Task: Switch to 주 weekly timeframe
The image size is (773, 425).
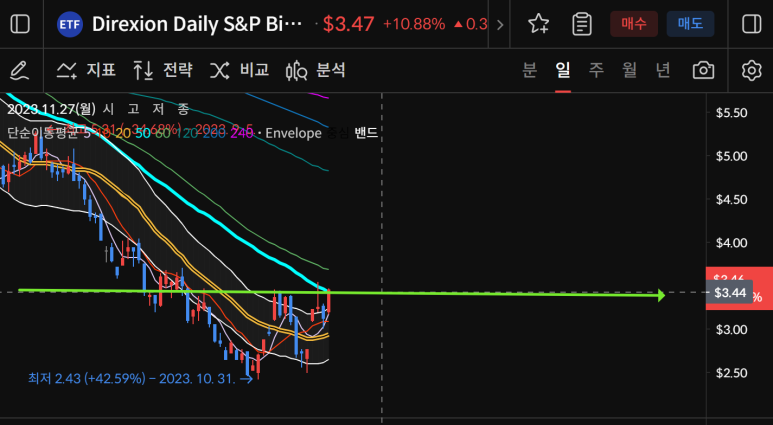Action: (x=597, y=71)
